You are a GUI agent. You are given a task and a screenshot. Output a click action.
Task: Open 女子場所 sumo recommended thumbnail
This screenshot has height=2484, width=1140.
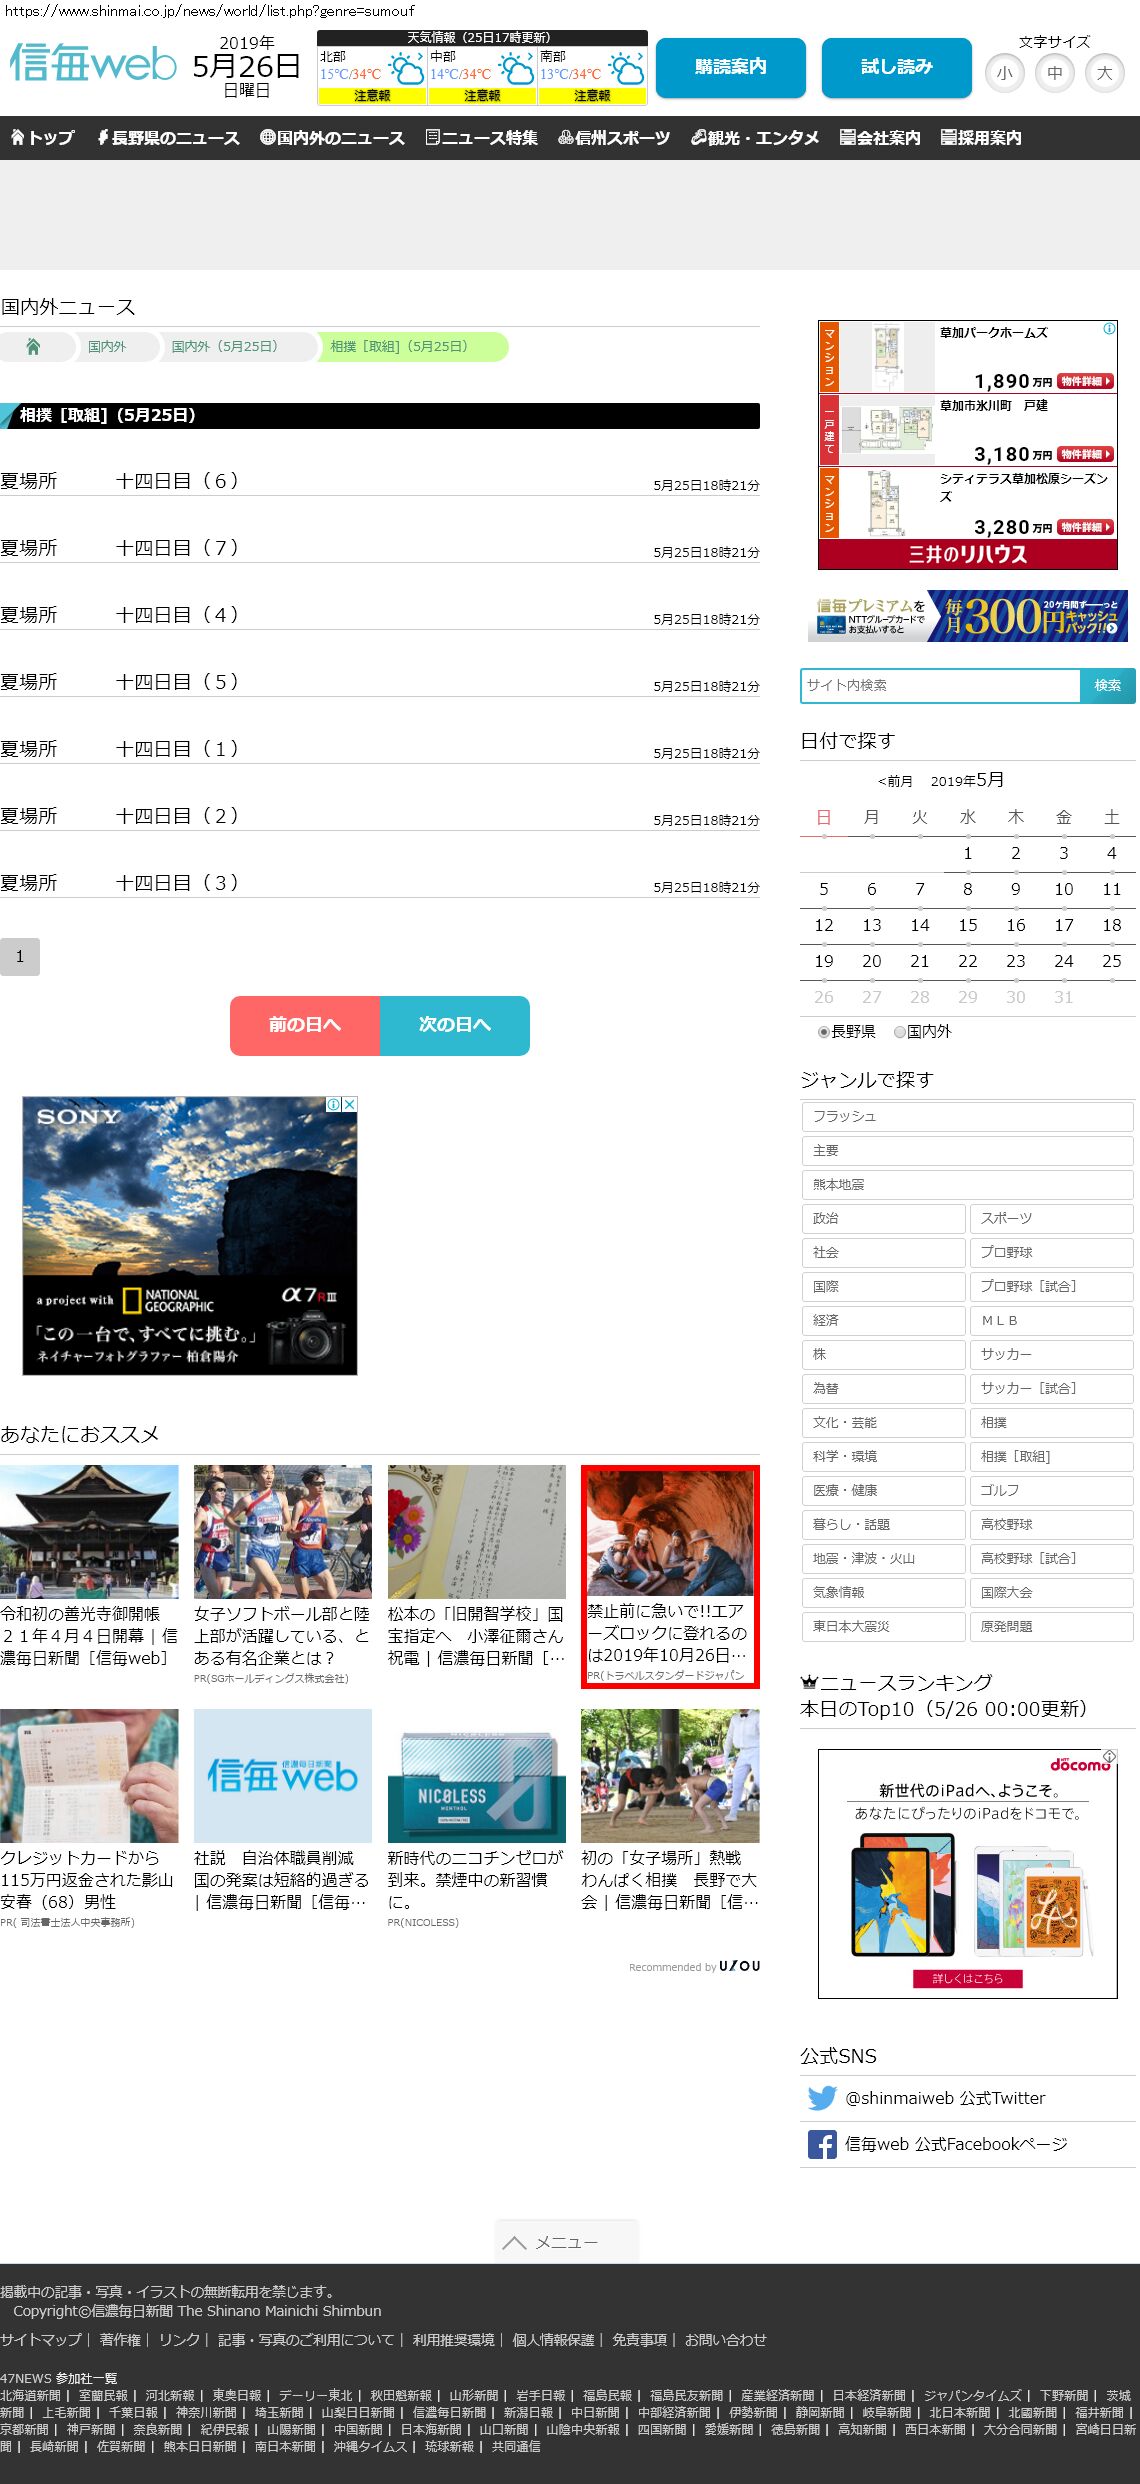point(670,1776)
